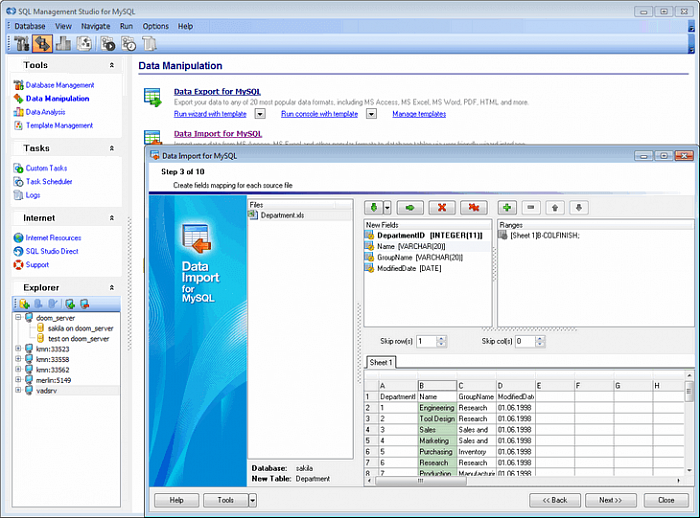The image size is (700, 518).
Task: Click the register database icon in Explorer toolbar
Action: coord(24,304)
